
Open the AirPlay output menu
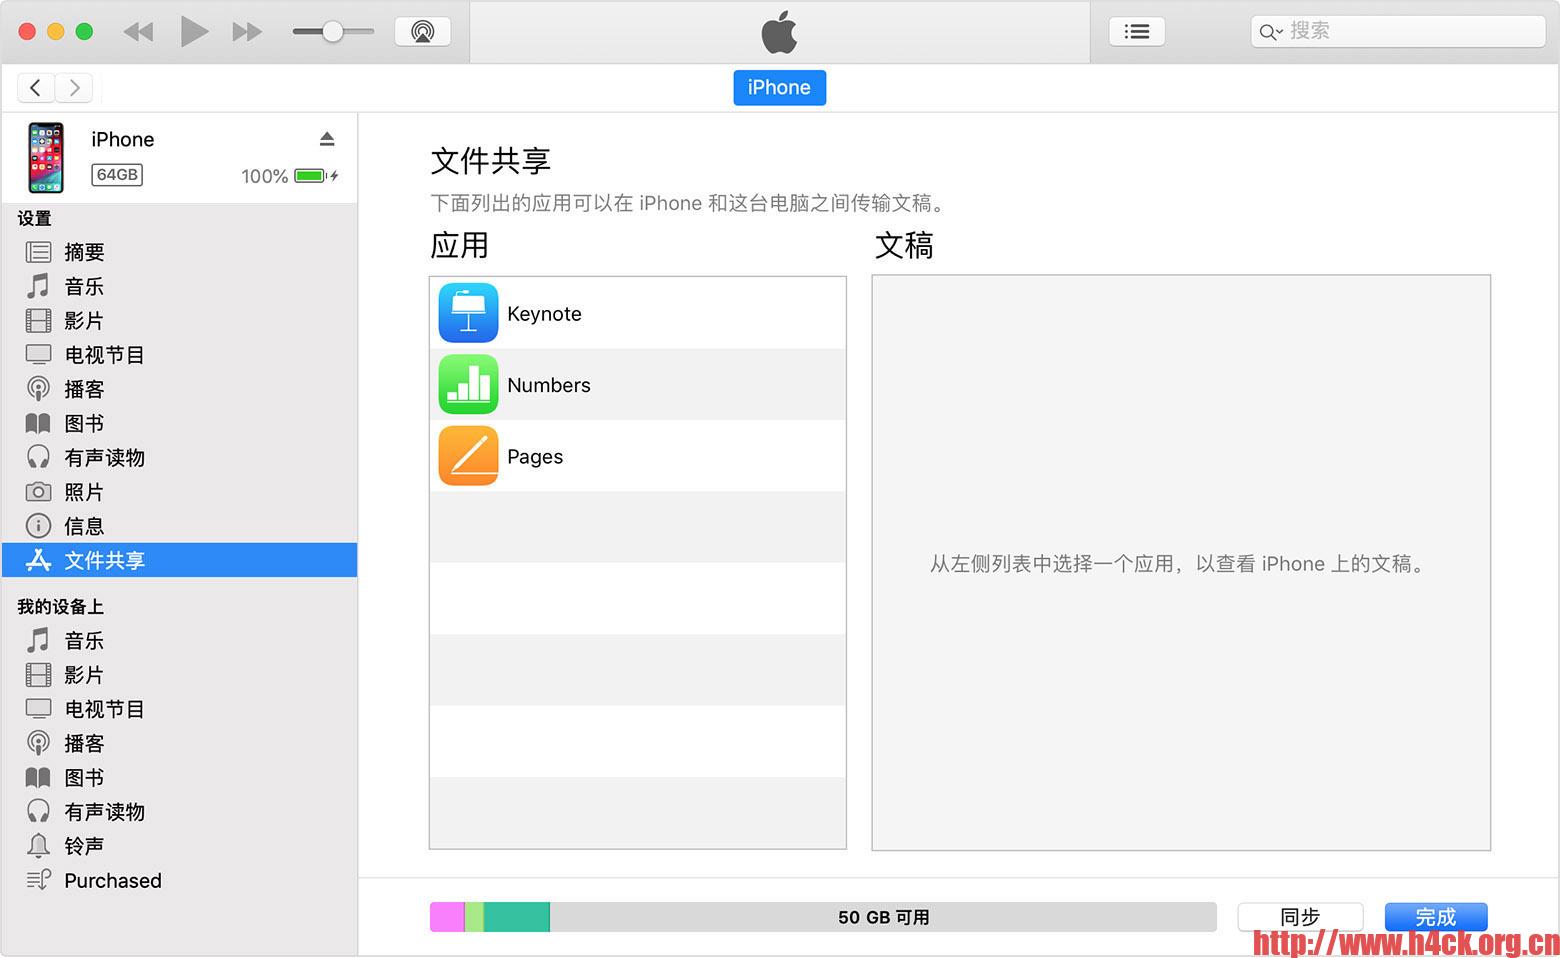[x=423, y=31]
